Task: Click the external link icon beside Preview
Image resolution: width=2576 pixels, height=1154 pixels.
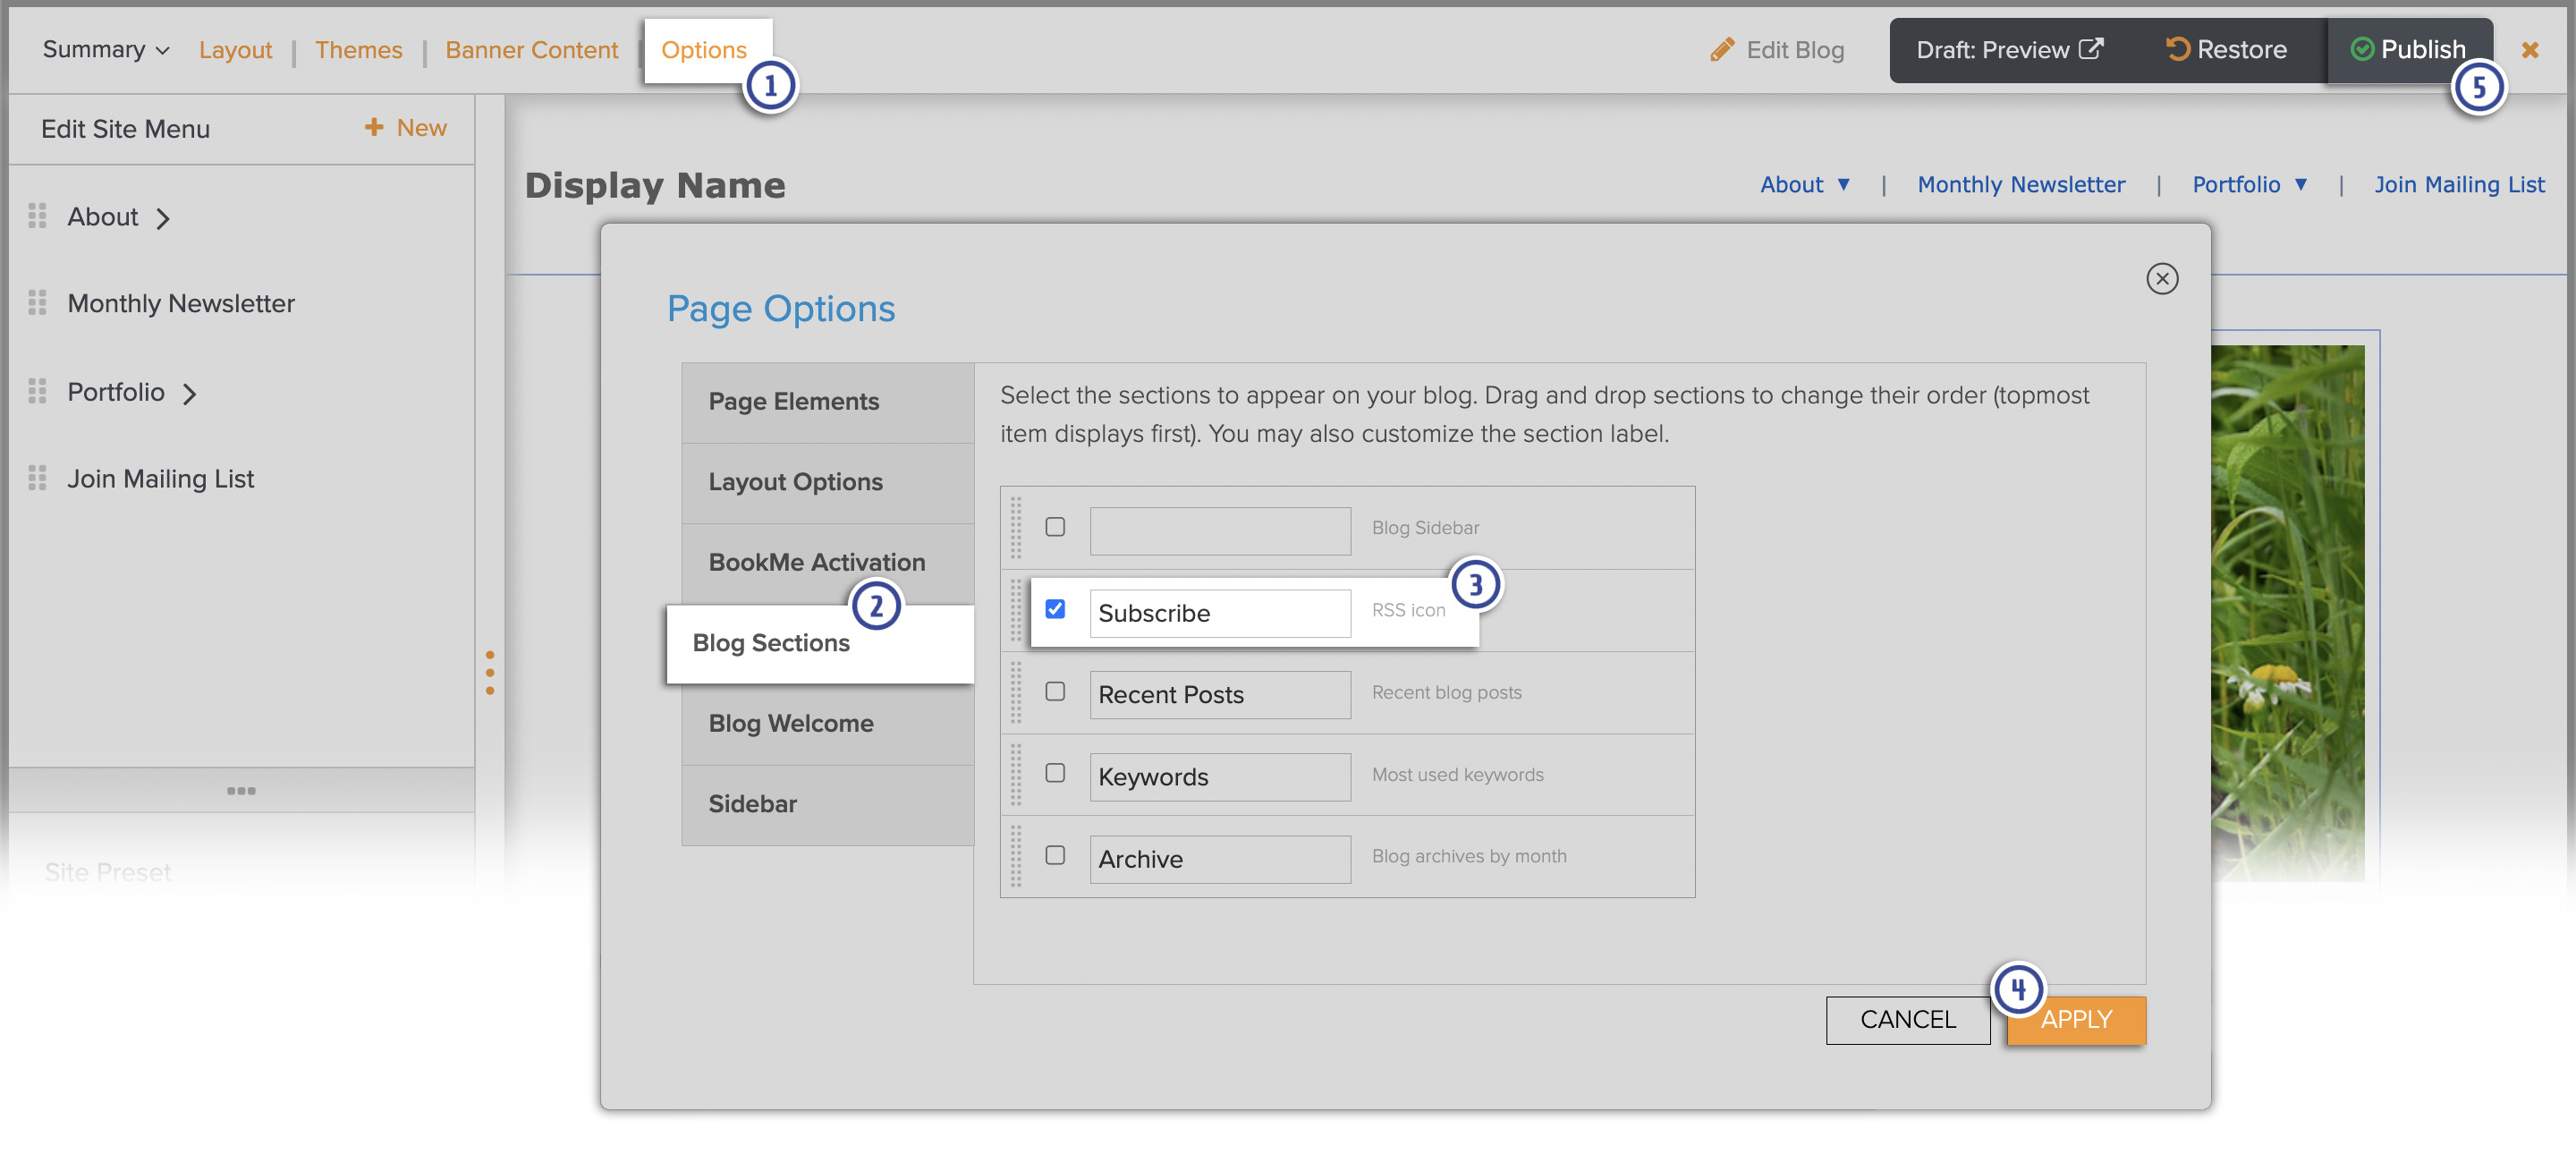Action: (x=2091, y=49)
